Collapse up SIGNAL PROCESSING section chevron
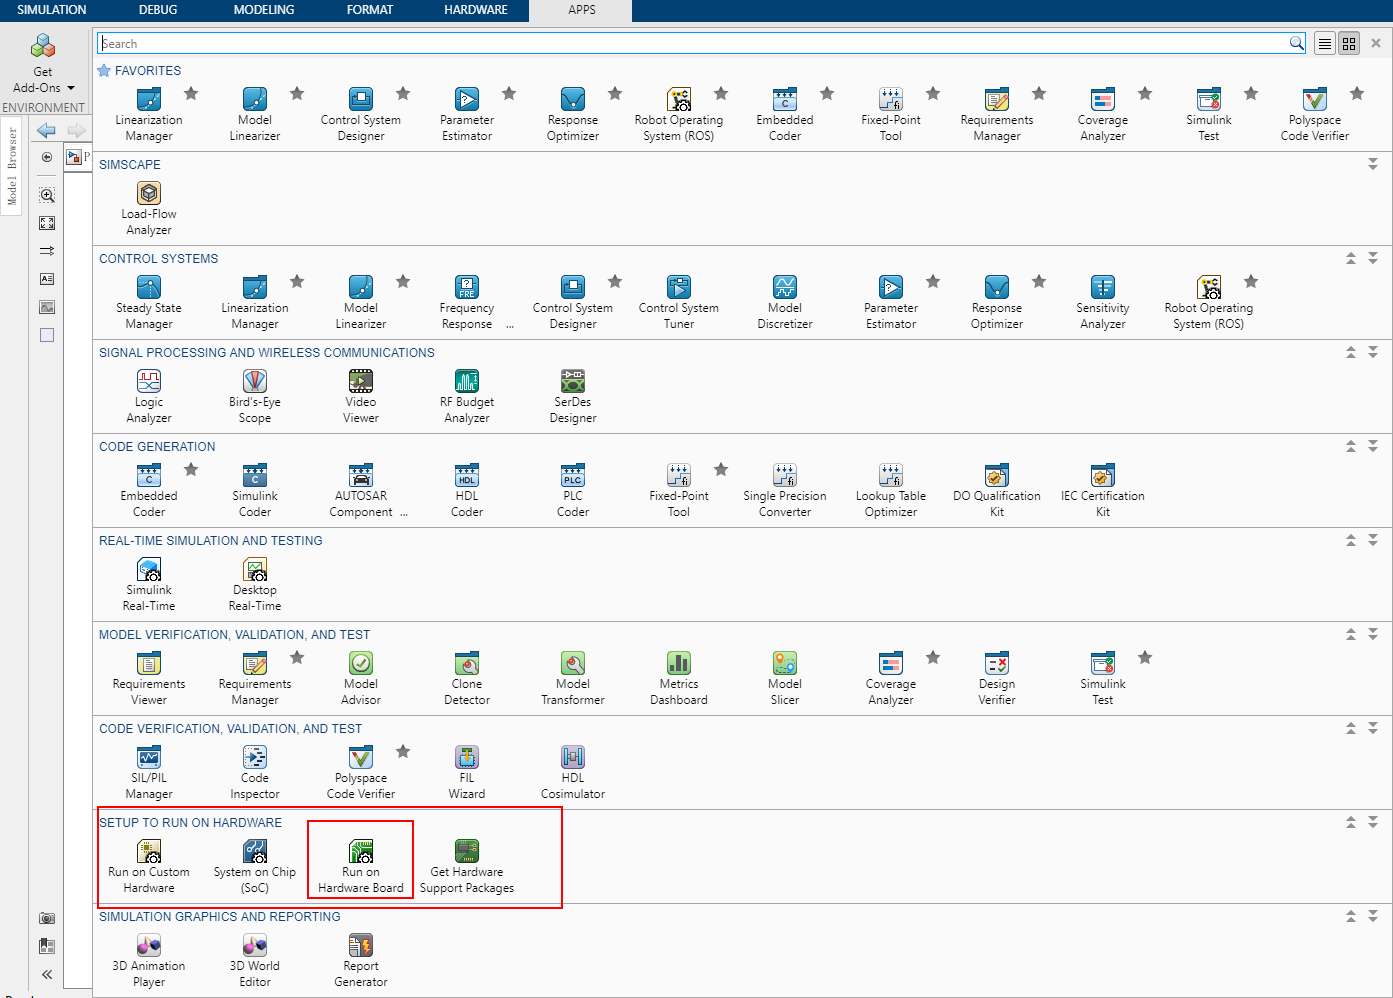Viewport: 1393px width, 998px height. (x=1351, y=352)
